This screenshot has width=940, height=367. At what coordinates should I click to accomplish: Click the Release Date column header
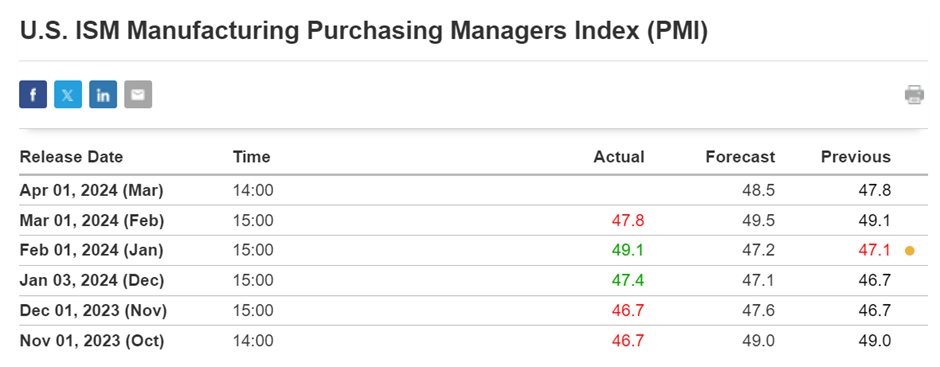click(71, 157)
